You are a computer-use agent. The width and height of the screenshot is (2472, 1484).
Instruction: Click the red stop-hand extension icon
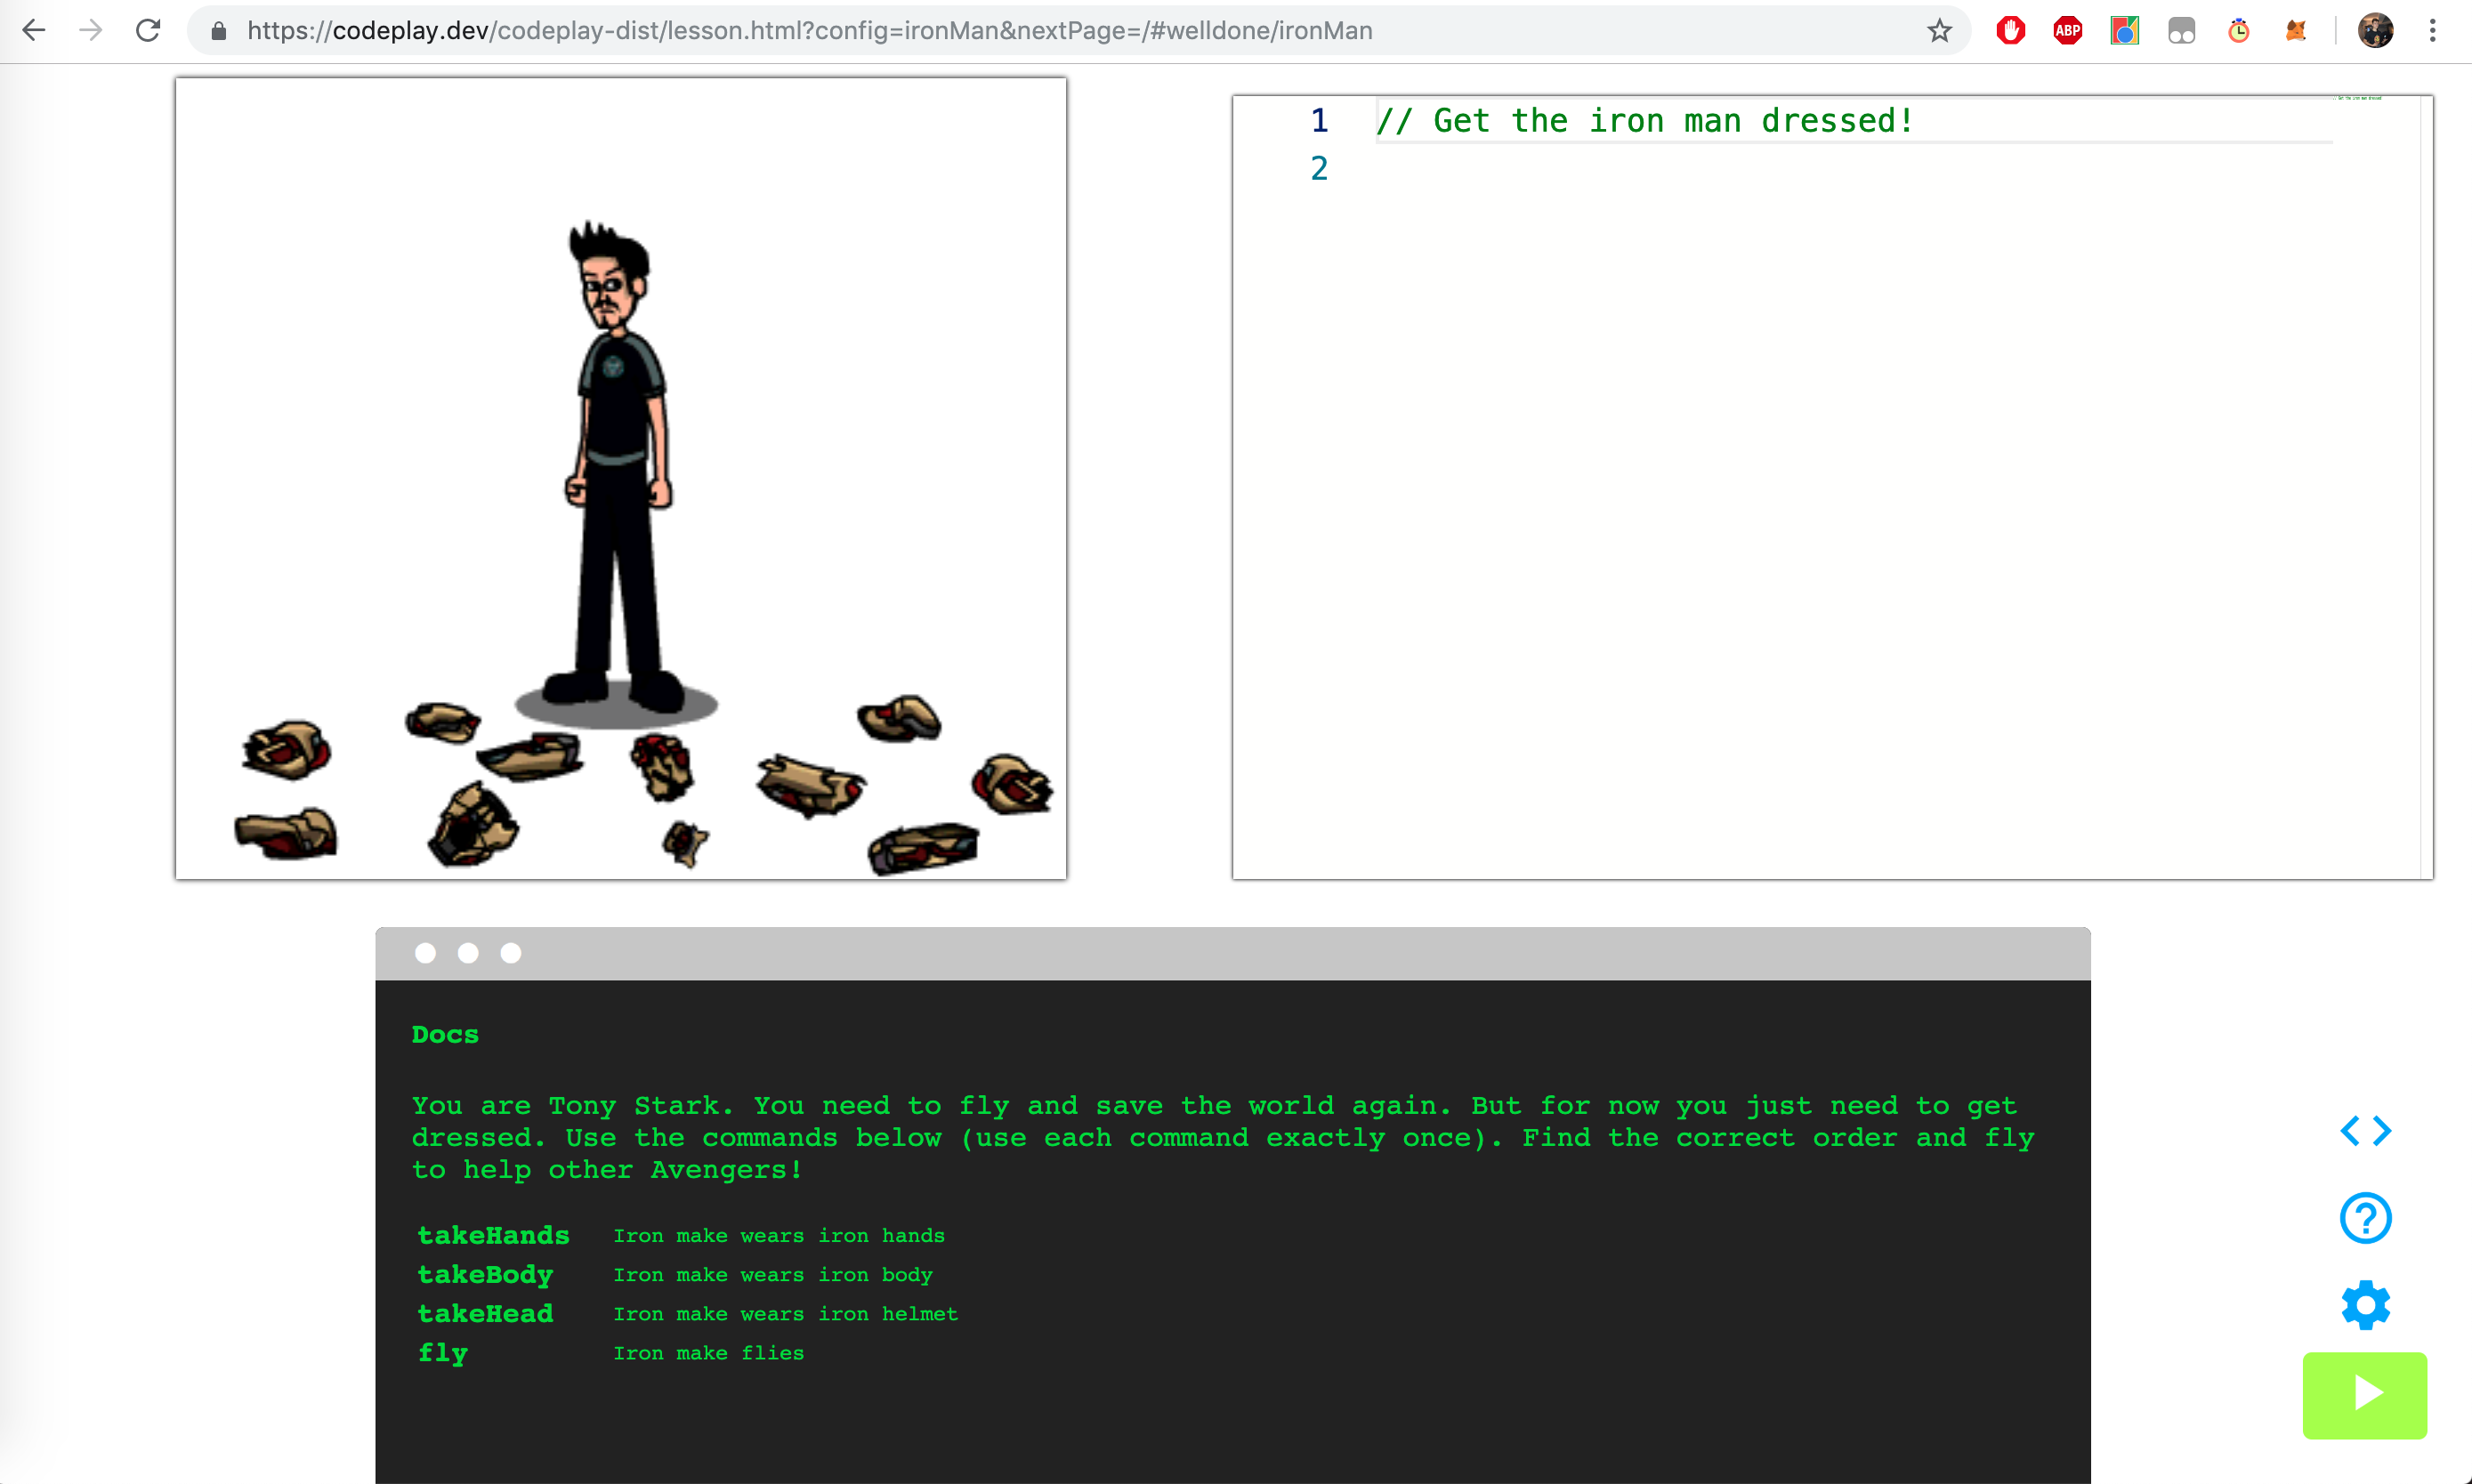2010,31
